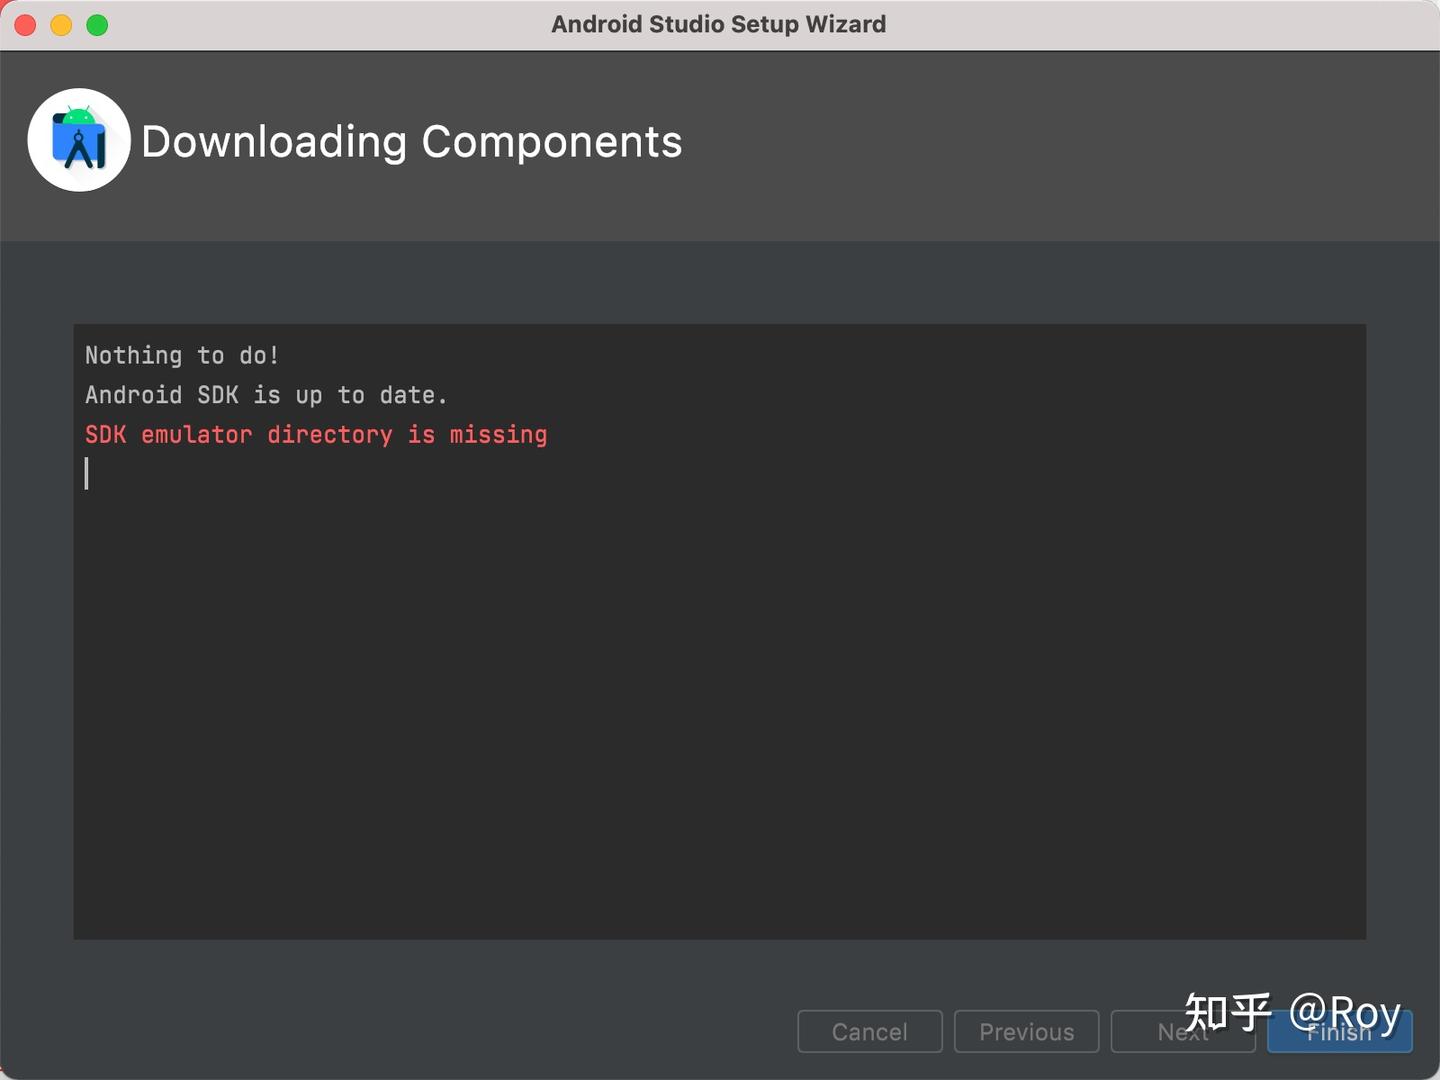Click the Downloading Components heading text
The width and height of the screenshot is (1440, 1080).
point(411,141)
